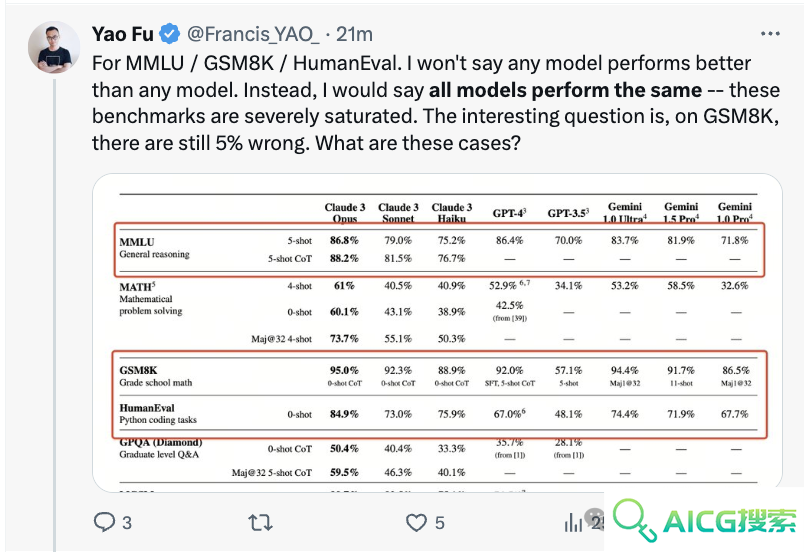Click the @Francis_YAO_ handle link
This screenshot has width=804, height=552.
point(253,34)
